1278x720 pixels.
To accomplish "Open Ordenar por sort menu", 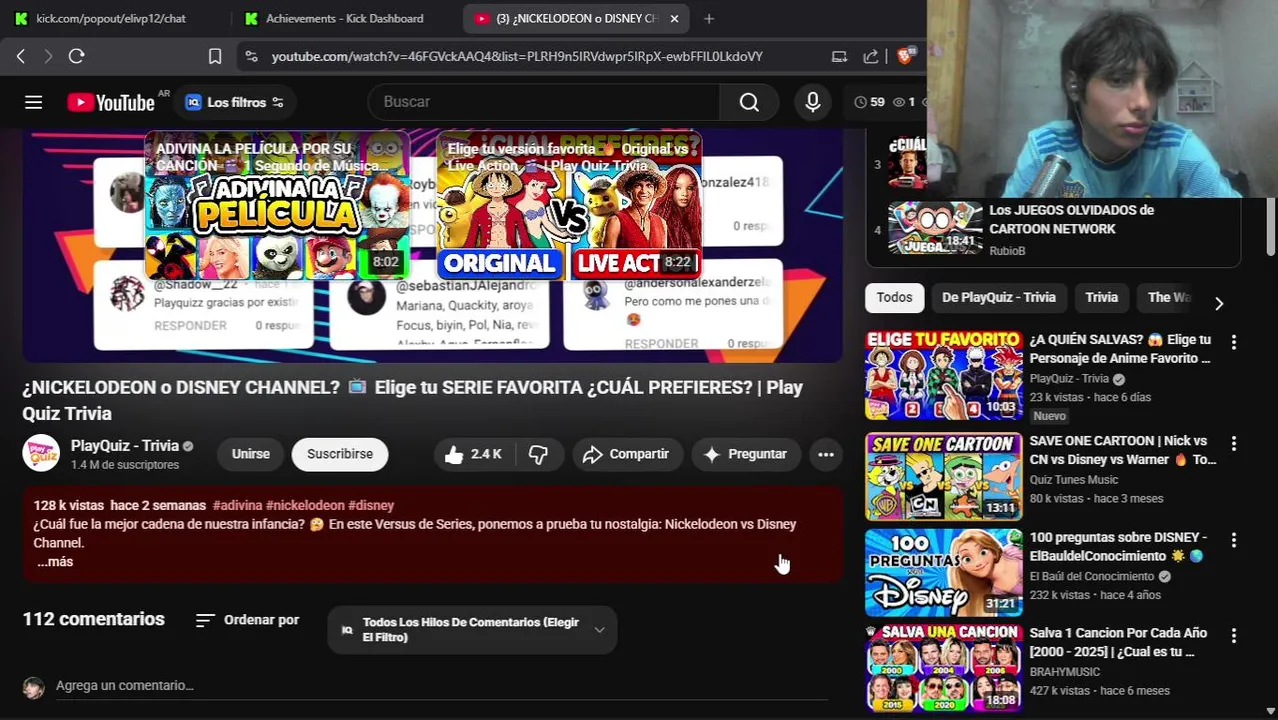I will click(x=247, y=620).
